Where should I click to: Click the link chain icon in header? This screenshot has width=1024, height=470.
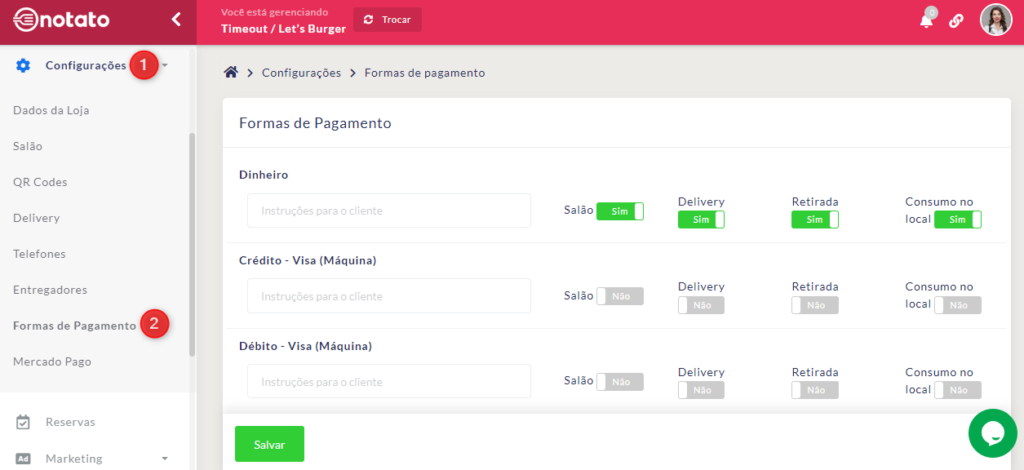coord(956,21)
